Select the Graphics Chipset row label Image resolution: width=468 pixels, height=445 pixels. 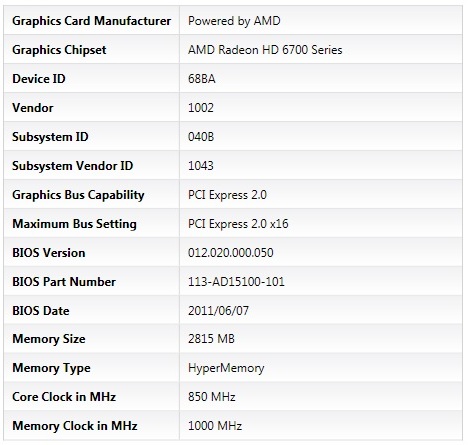click(x=59, y=50)
